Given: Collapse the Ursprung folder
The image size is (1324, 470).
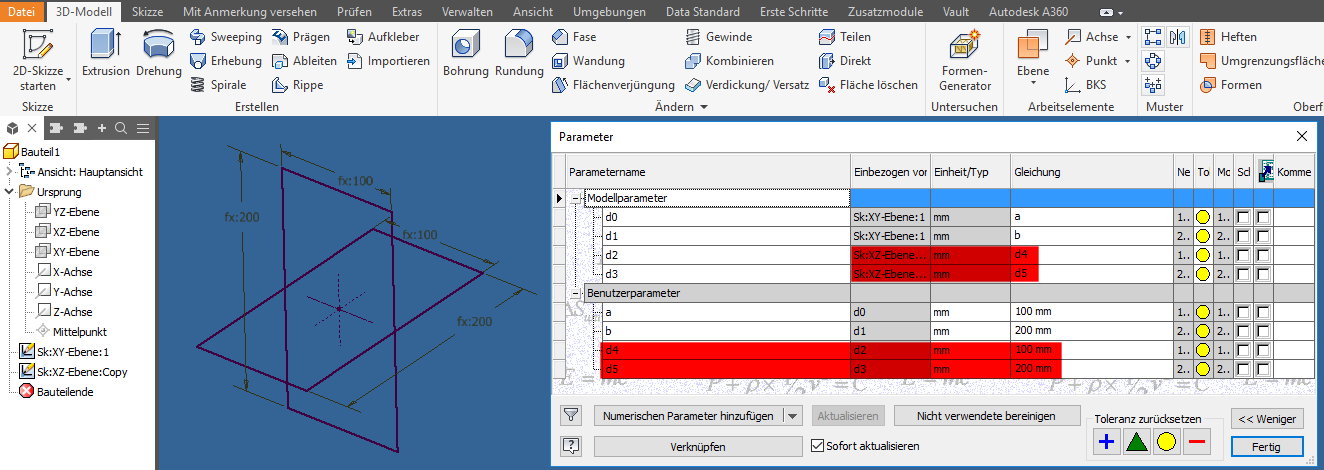Looking at the screenshot, I should 11,191.
